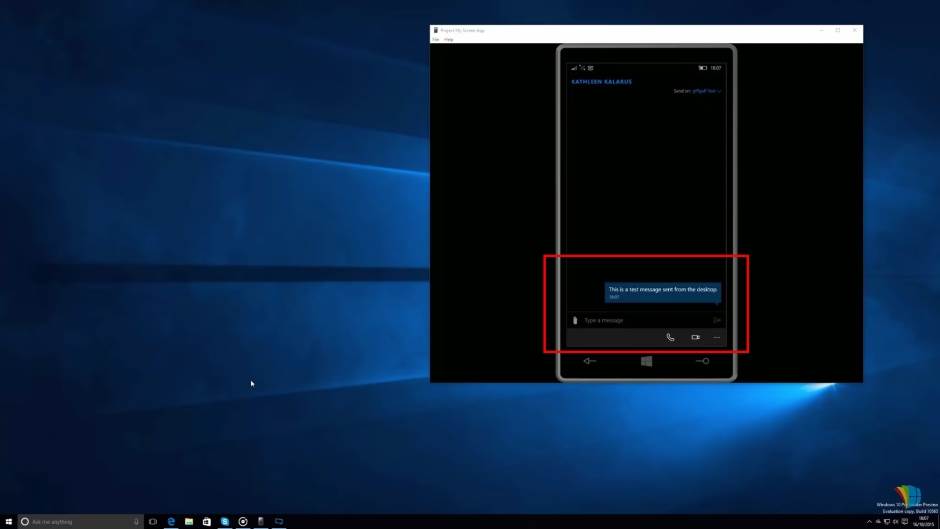Expand the 'Send on' SIM selector dropdown
Screen dimensions: 940x529
click(704, 91)
